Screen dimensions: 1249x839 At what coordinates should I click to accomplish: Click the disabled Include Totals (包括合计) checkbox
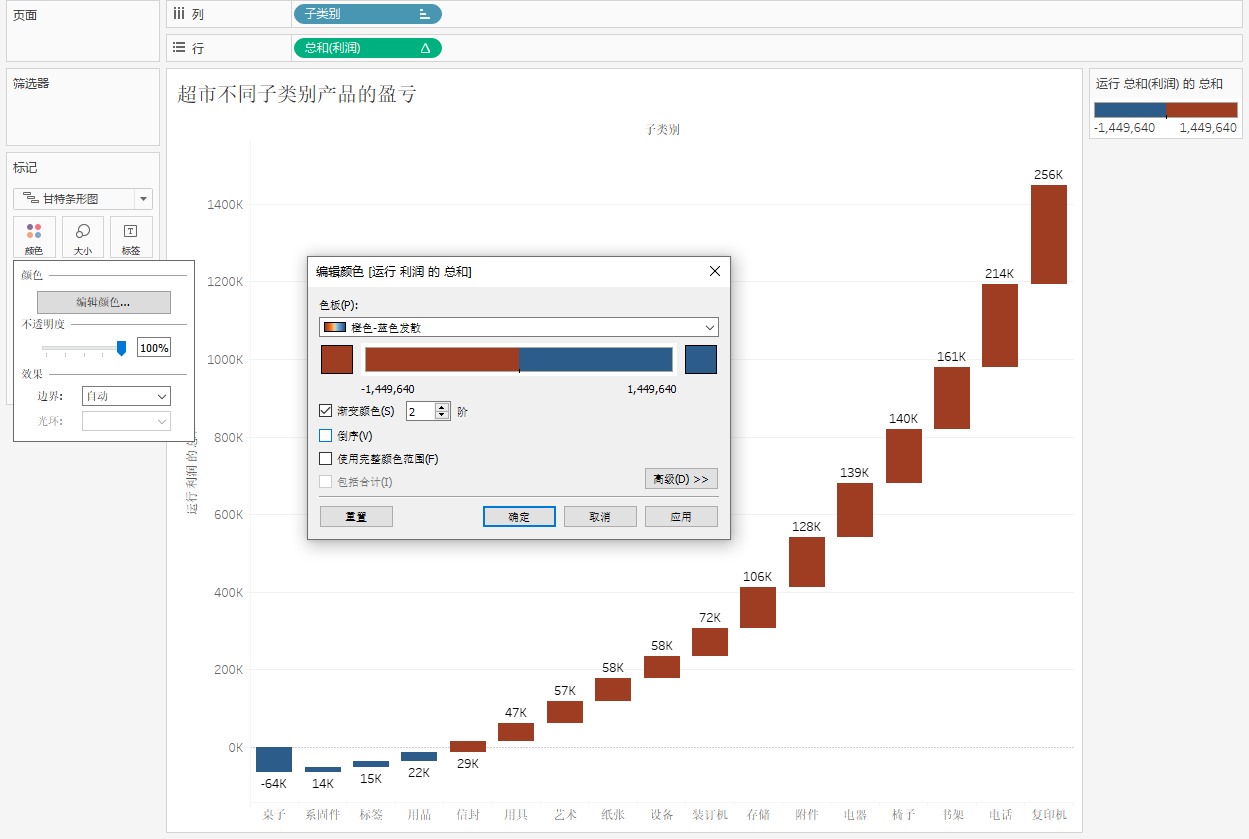point(325,482)
